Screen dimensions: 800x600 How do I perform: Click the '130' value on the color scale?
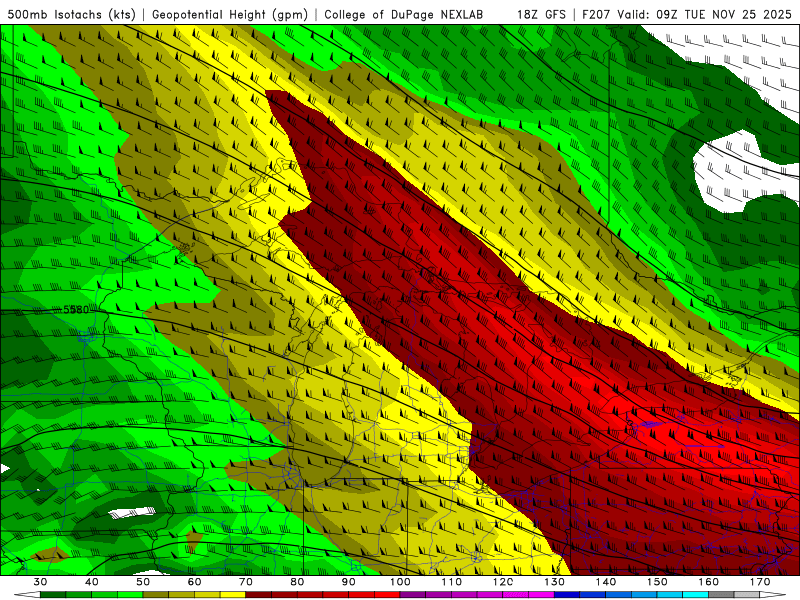(x=555, y=582)
